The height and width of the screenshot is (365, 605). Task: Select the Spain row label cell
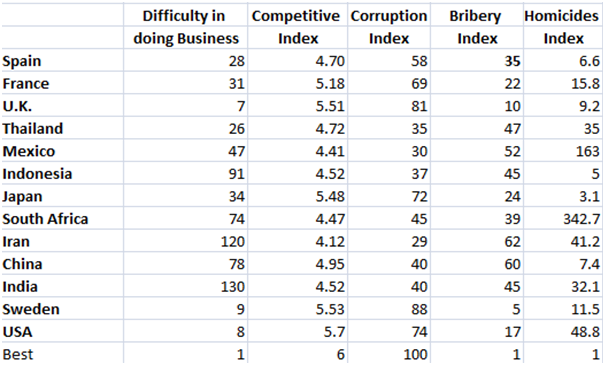(x=63, y=61)
